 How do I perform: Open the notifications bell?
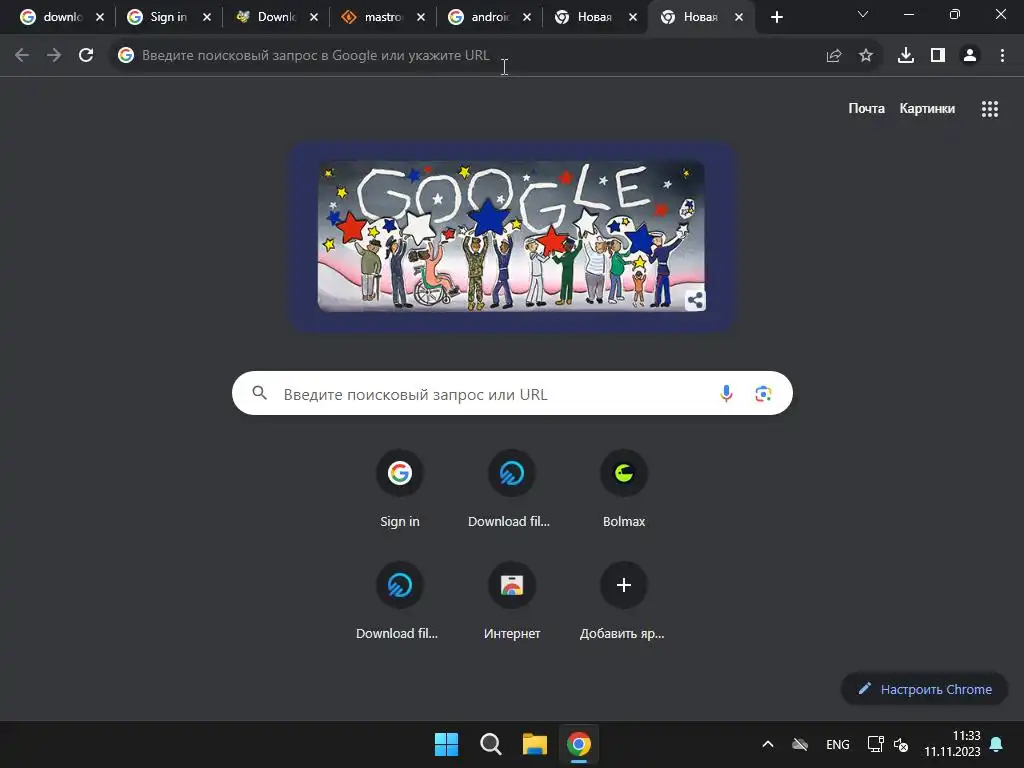(997, 744)
